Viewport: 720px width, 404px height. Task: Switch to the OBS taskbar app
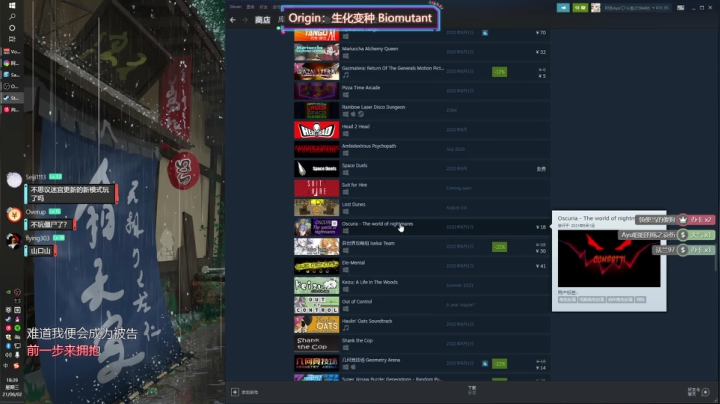[11, 86]
